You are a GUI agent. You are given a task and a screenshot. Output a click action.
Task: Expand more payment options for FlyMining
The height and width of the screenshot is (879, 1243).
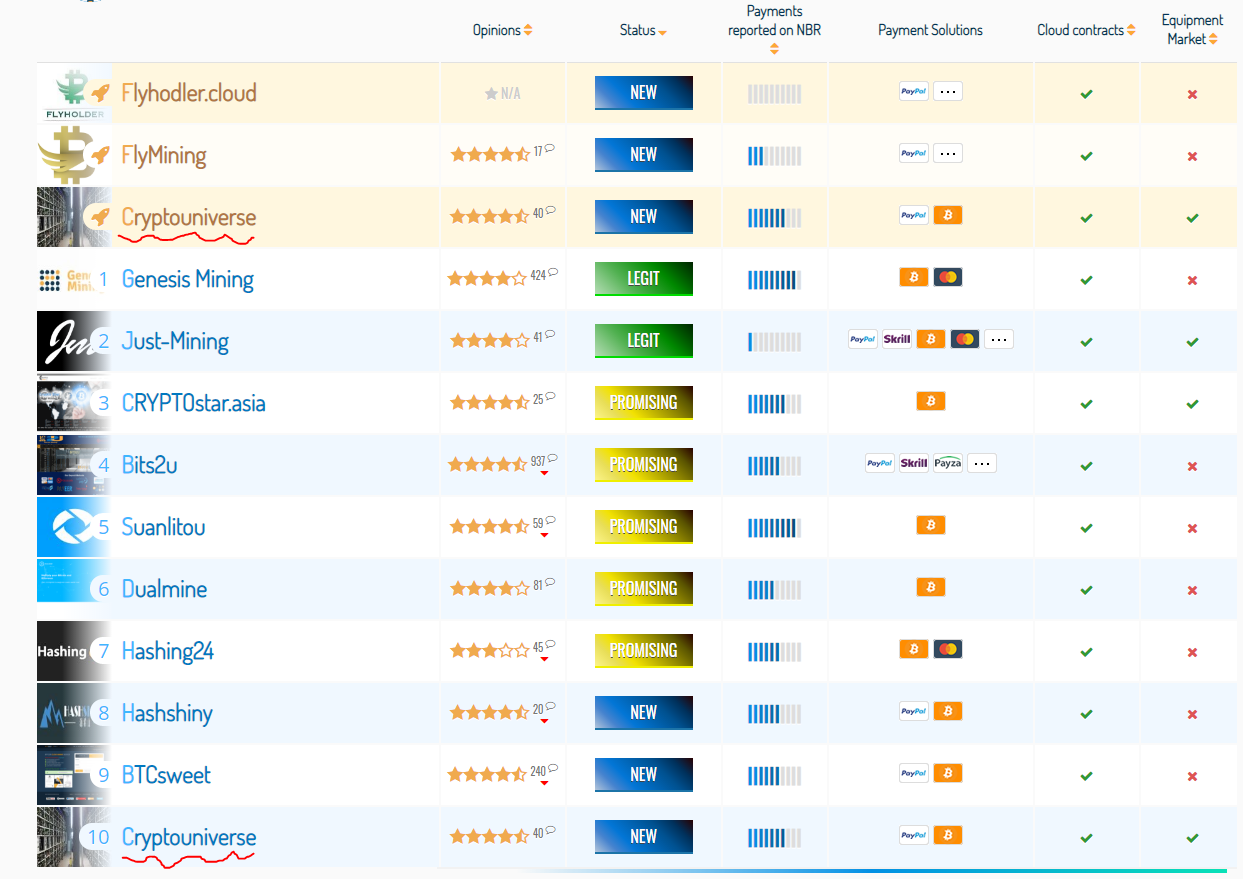[948, 153]
